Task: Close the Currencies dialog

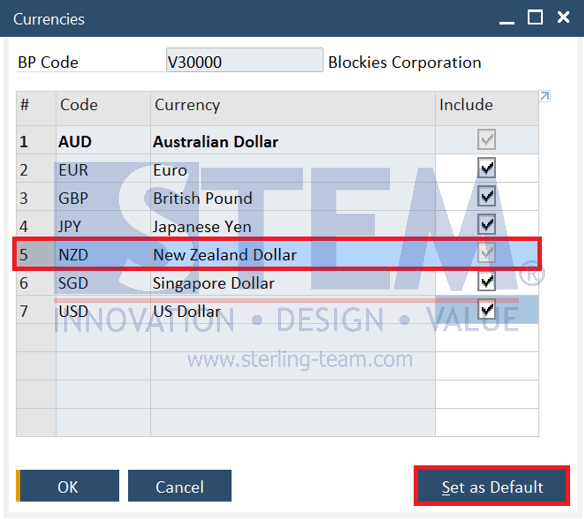Action: 563,17
